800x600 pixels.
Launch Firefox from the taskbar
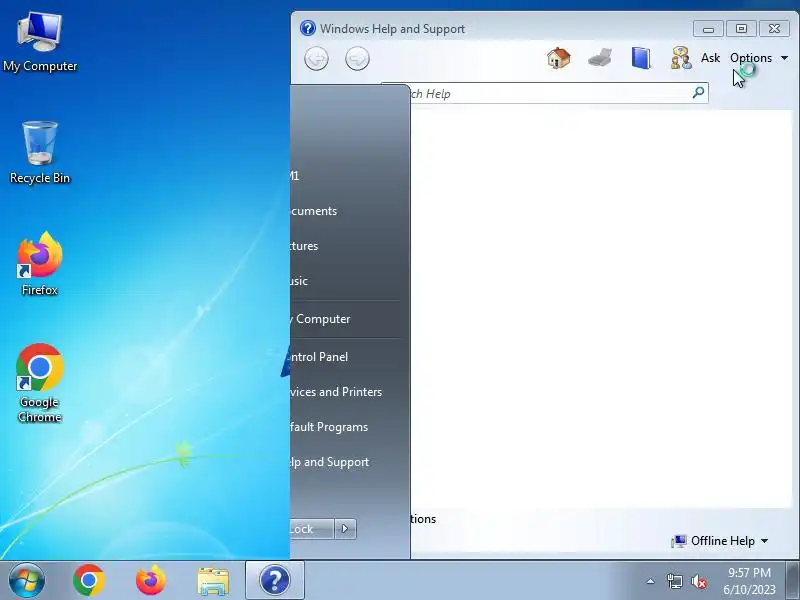pos(151,580)
